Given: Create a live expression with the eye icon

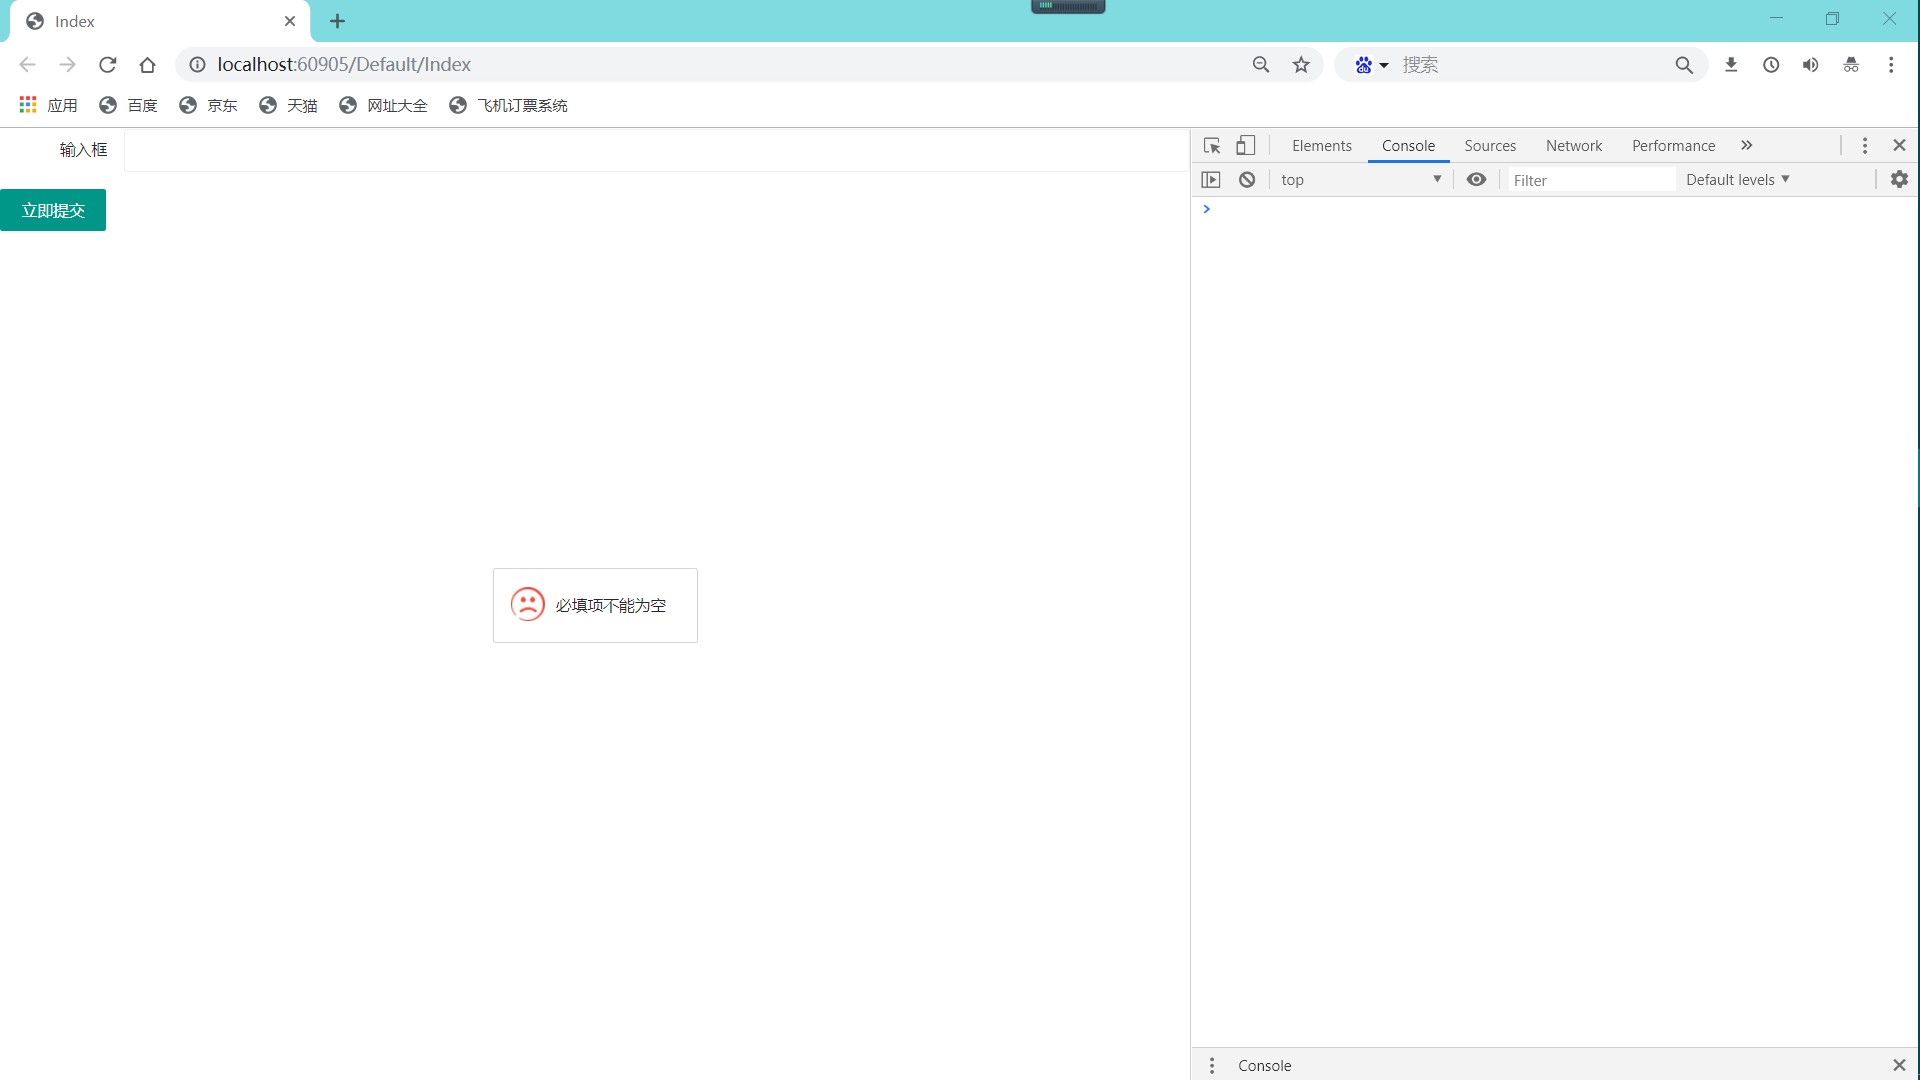Looking at the screenshot, I should click(x=1477, y=179).
